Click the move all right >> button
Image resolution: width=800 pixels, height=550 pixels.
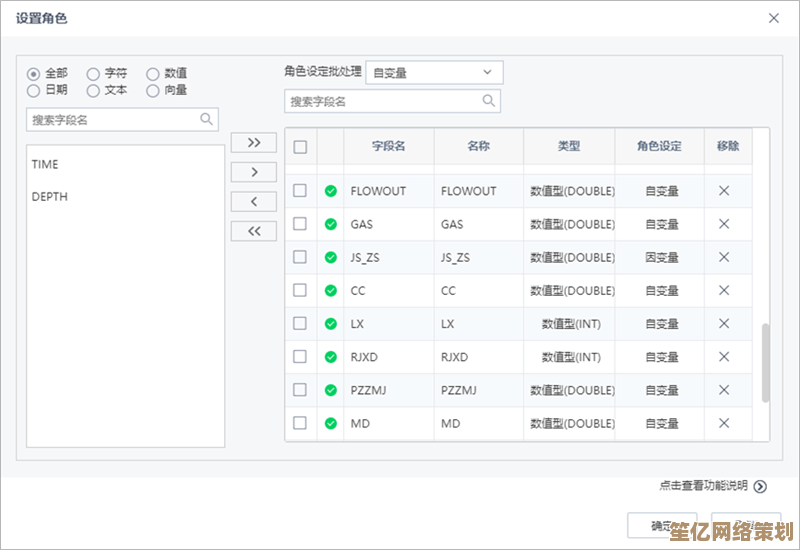click(x=254, y=143)
